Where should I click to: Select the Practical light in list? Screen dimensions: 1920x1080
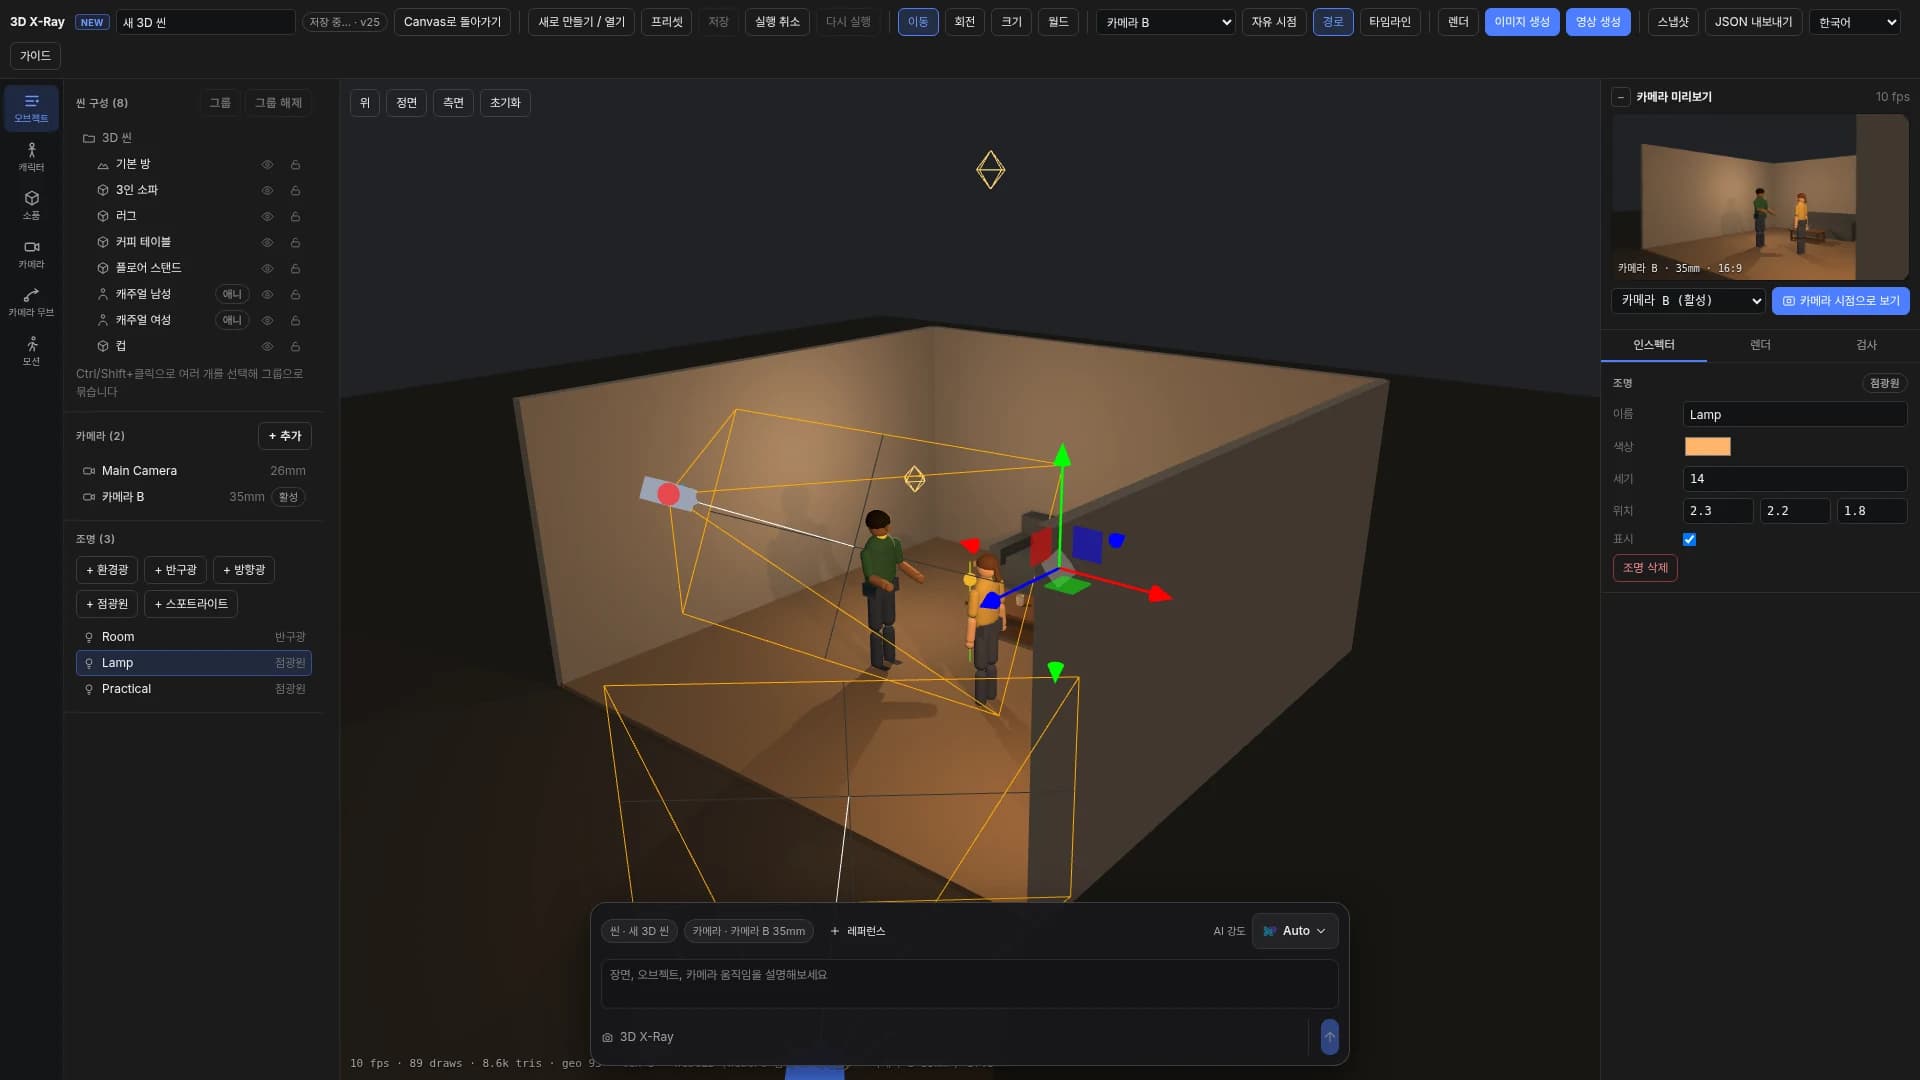click(x=194, y=689)
